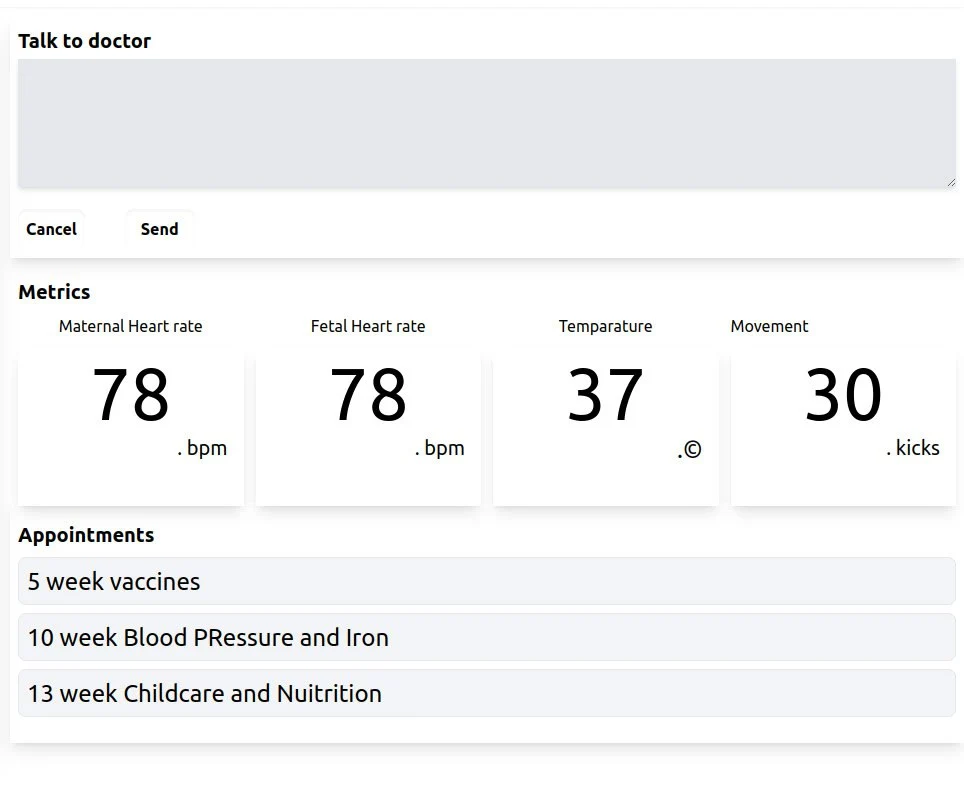Click the Temparature label
This screenshot has width=964, height=804.
click(x=605, y=326)
